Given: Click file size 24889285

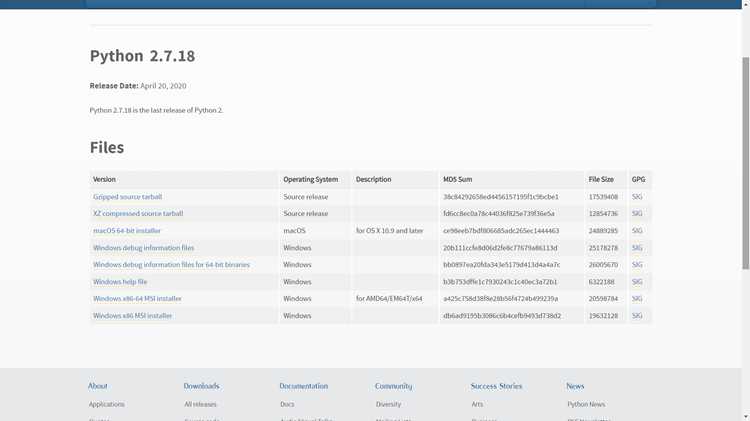Looking at the screenshot, I should 603,231.
